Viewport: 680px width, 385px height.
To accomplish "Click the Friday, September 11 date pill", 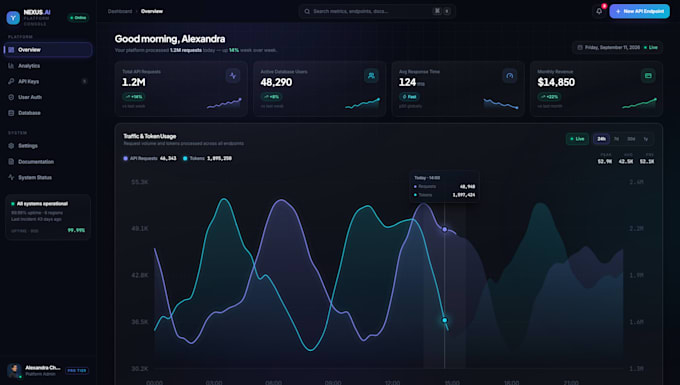I will (x=618, y=47).
